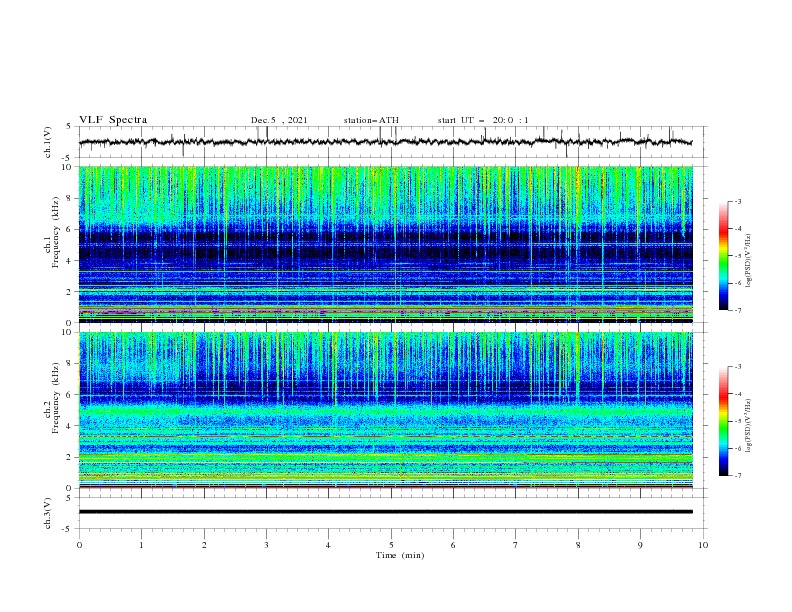This screenshot has width=792, height=612.
Task: Click inside the ch.2 spectrogram panel
Action: point(385,410)
